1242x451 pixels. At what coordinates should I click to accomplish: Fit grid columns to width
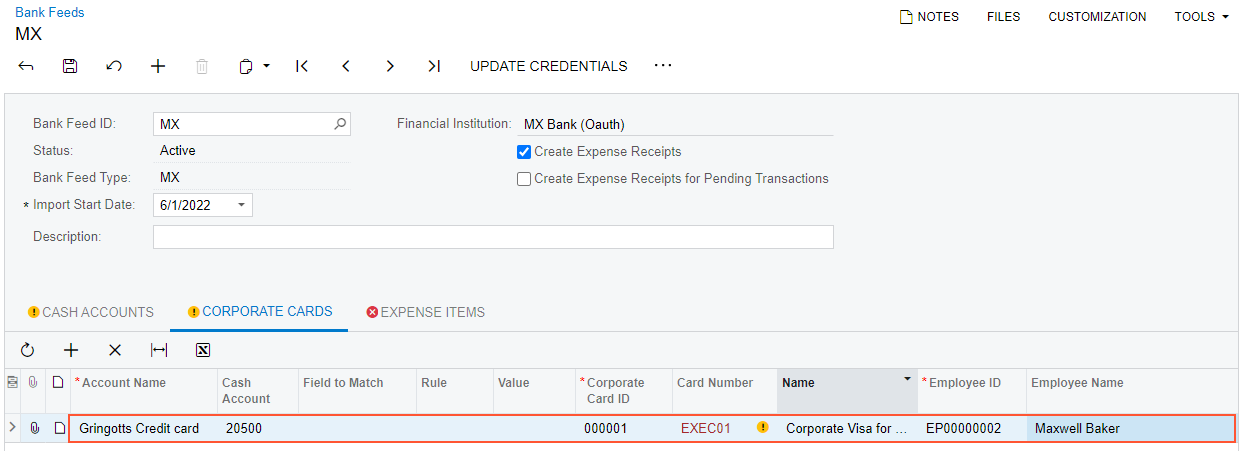[159, 350]
